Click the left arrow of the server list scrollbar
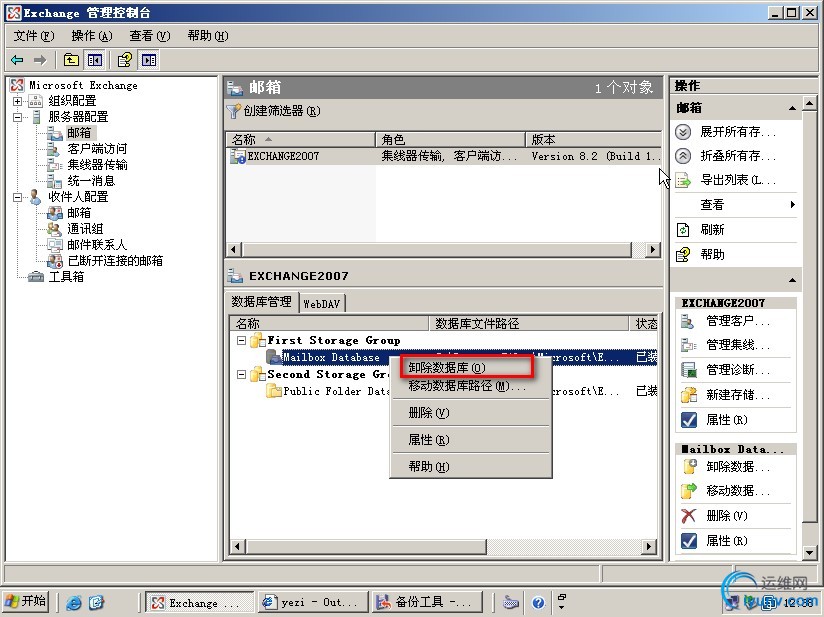Image resolution: width=824 pixels, height=617 pixels. (234, 249)
